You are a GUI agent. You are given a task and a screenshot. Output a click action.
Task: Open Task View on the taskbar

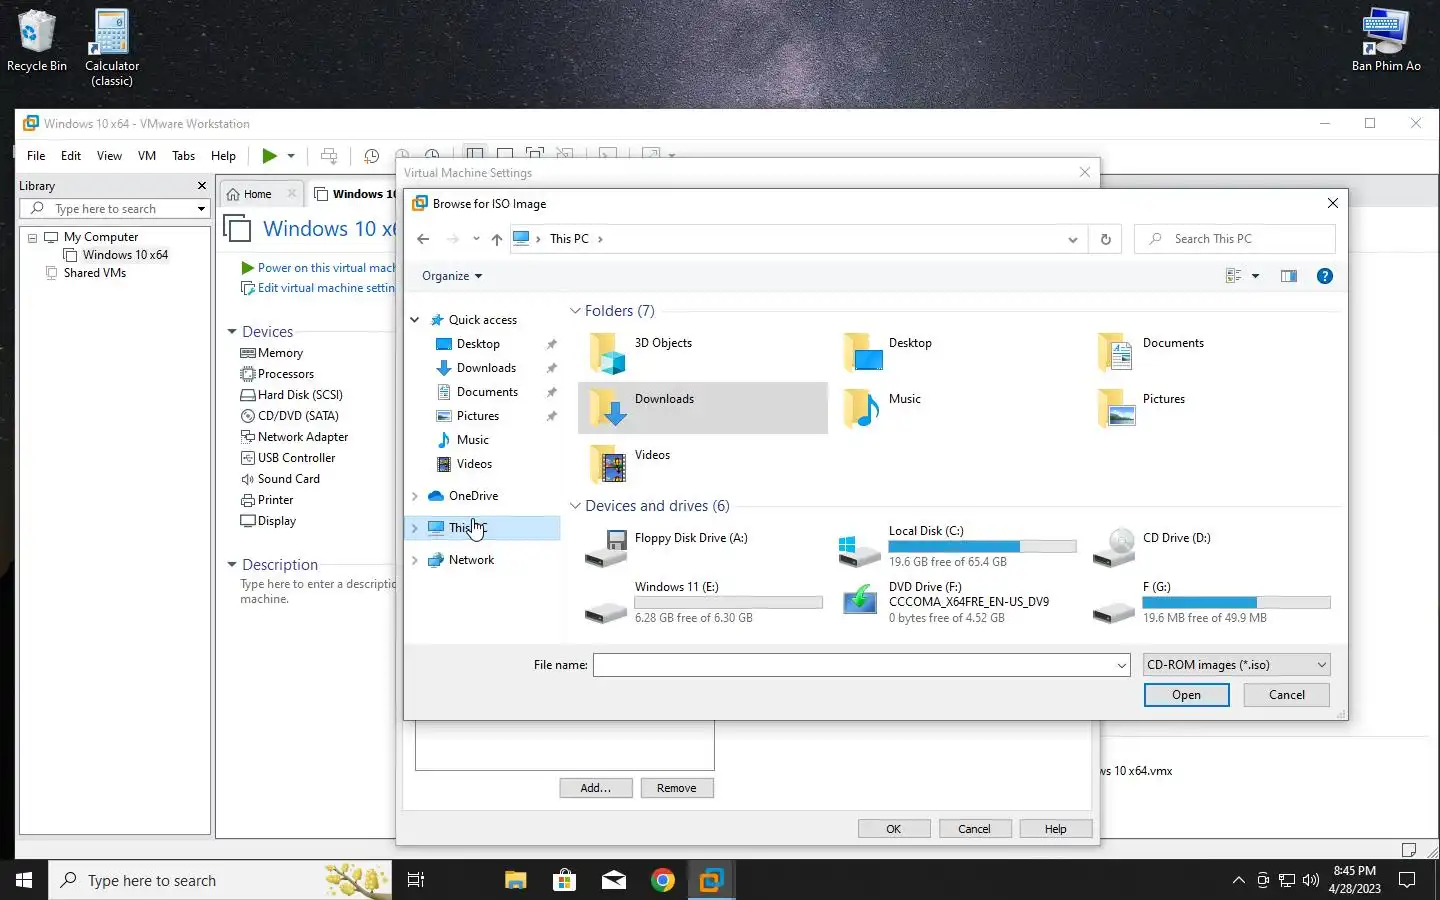[x=416, y=880]
